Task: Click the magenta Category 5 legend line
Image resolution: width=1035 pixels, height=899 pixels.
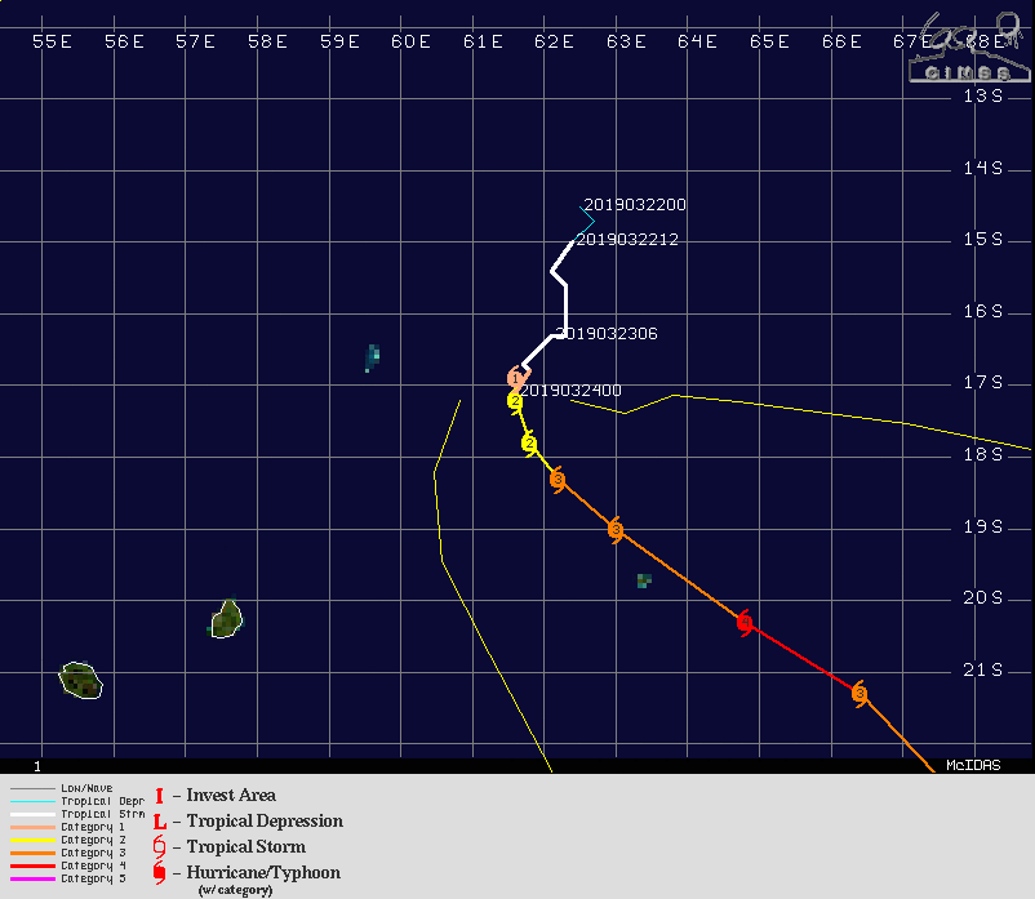Action: pos(33,879)
